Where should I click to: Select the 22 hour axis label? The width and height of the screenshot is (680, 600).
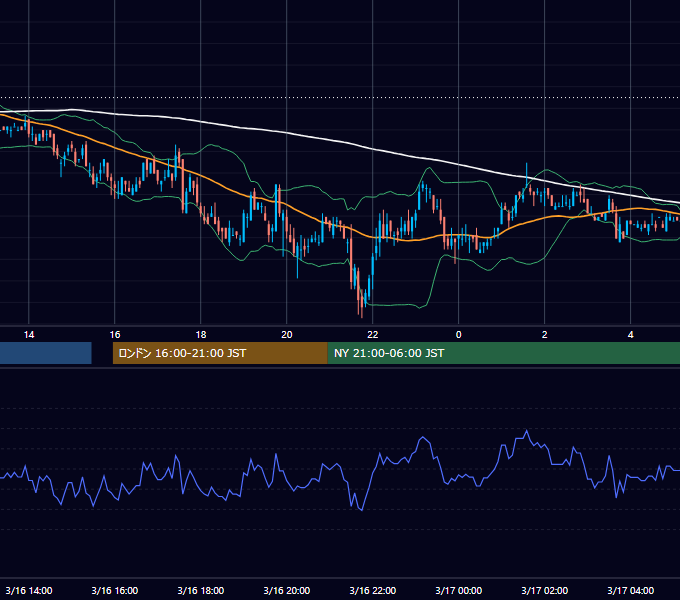[x=373, y=335]
